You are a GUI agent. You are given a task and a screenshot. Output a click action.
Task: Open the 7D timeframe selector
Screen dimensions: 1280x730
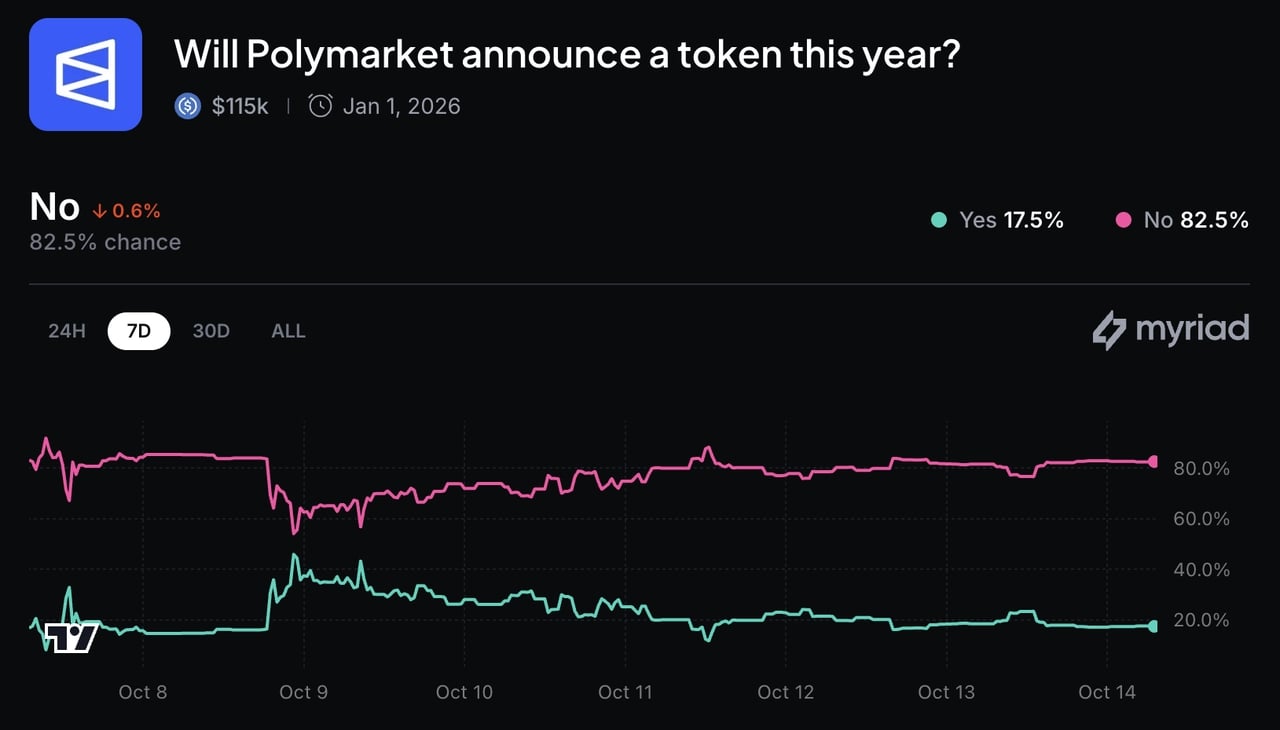[x=138, y=330]
